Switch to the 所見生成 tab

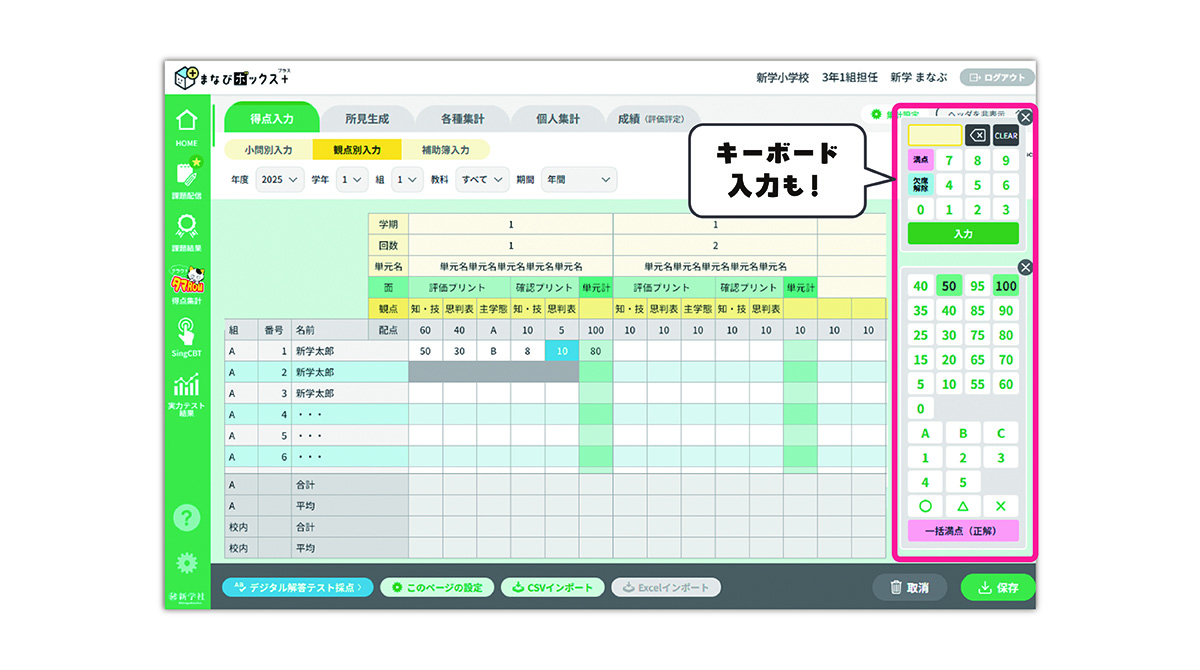[x=366, y=118]
